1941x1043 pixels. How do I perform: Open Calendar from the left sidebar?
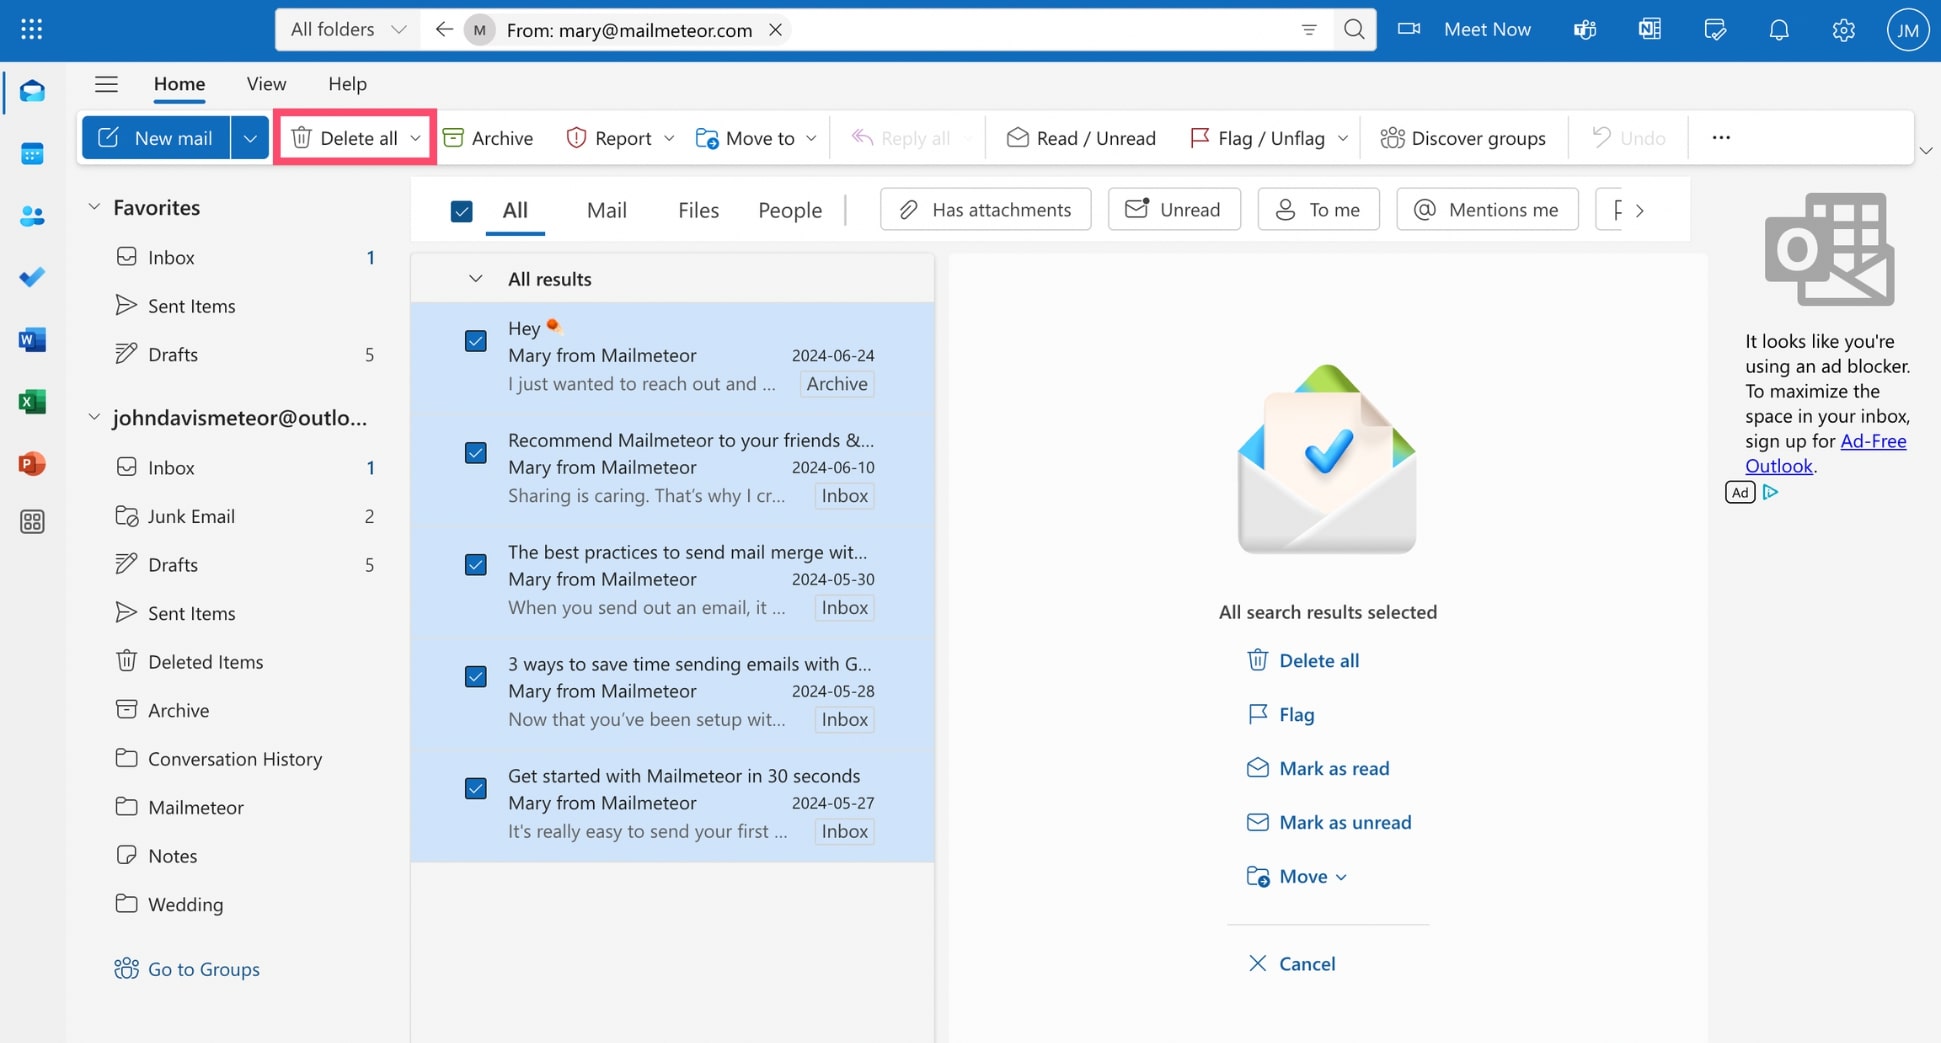point(32,154)
